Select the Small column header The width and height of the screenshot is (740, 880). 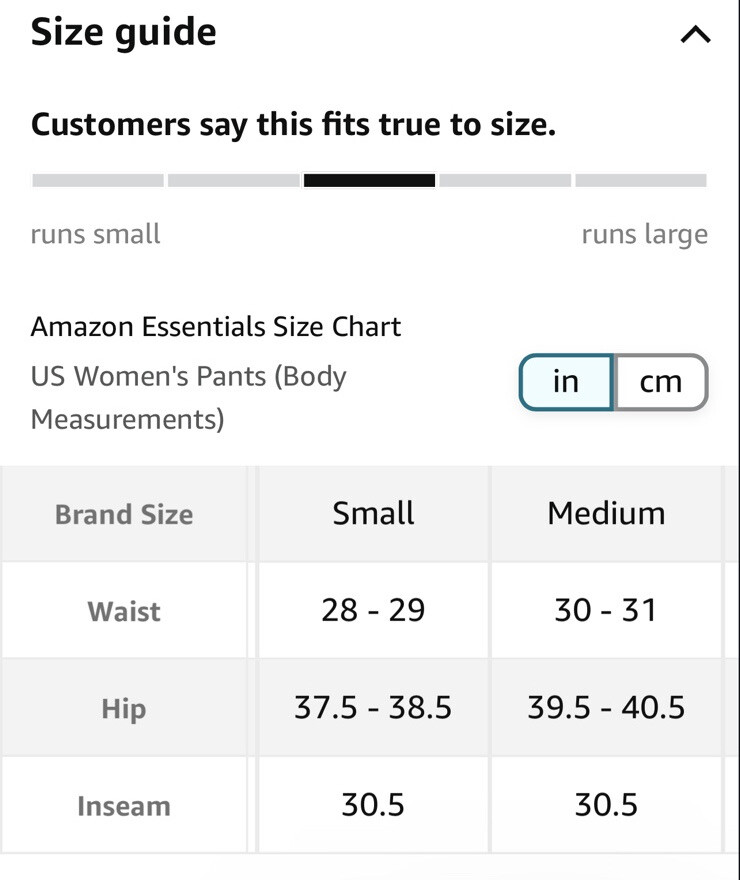(373, 514)
